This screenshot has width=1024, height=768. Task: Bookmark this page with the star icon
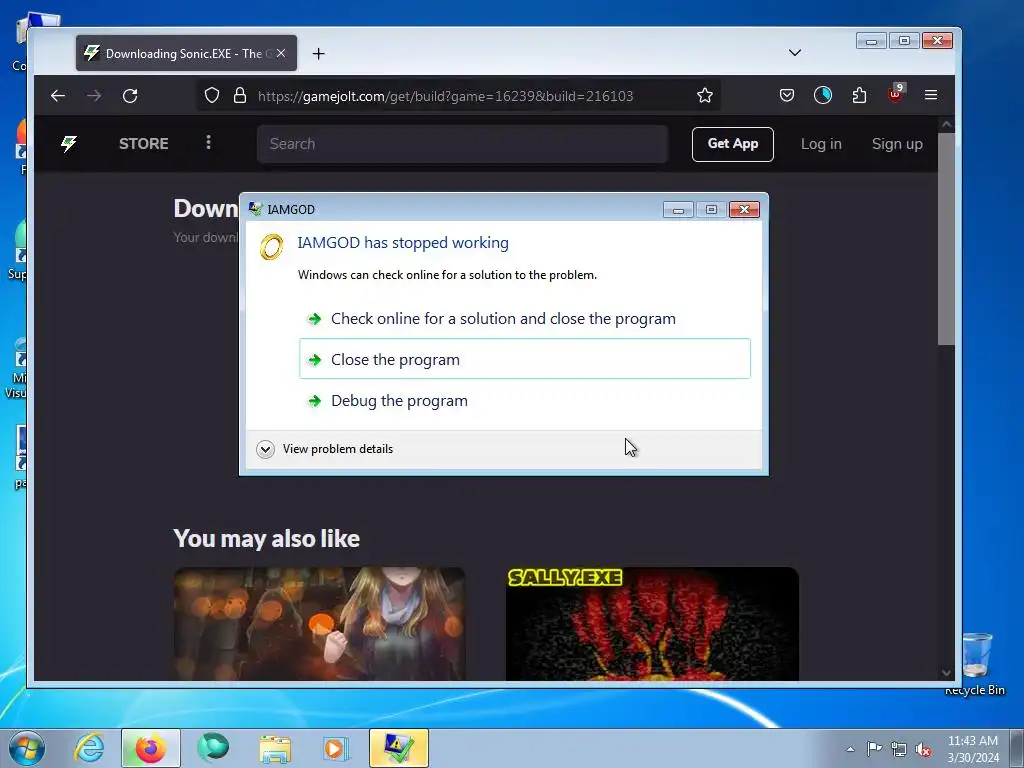coord(705,95)
